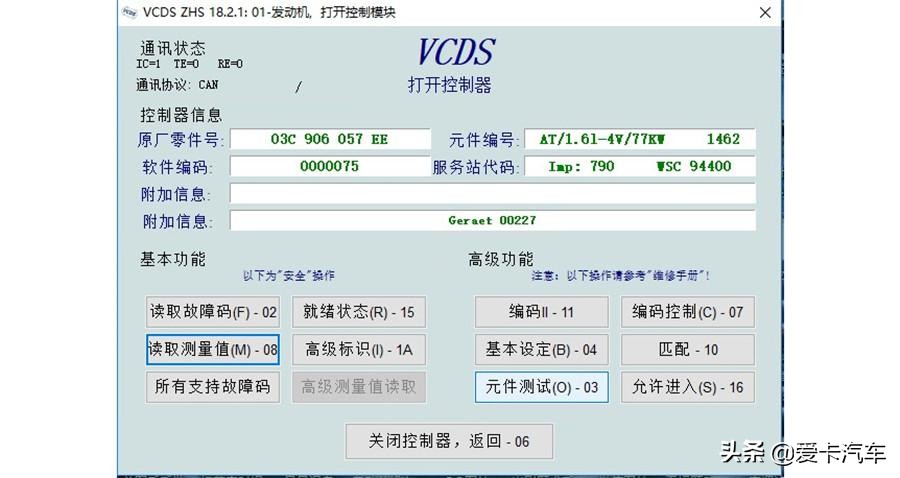Screen dimensions: 900x478
Task: Click the 软件编码 field 0000075
Action: 330,166
